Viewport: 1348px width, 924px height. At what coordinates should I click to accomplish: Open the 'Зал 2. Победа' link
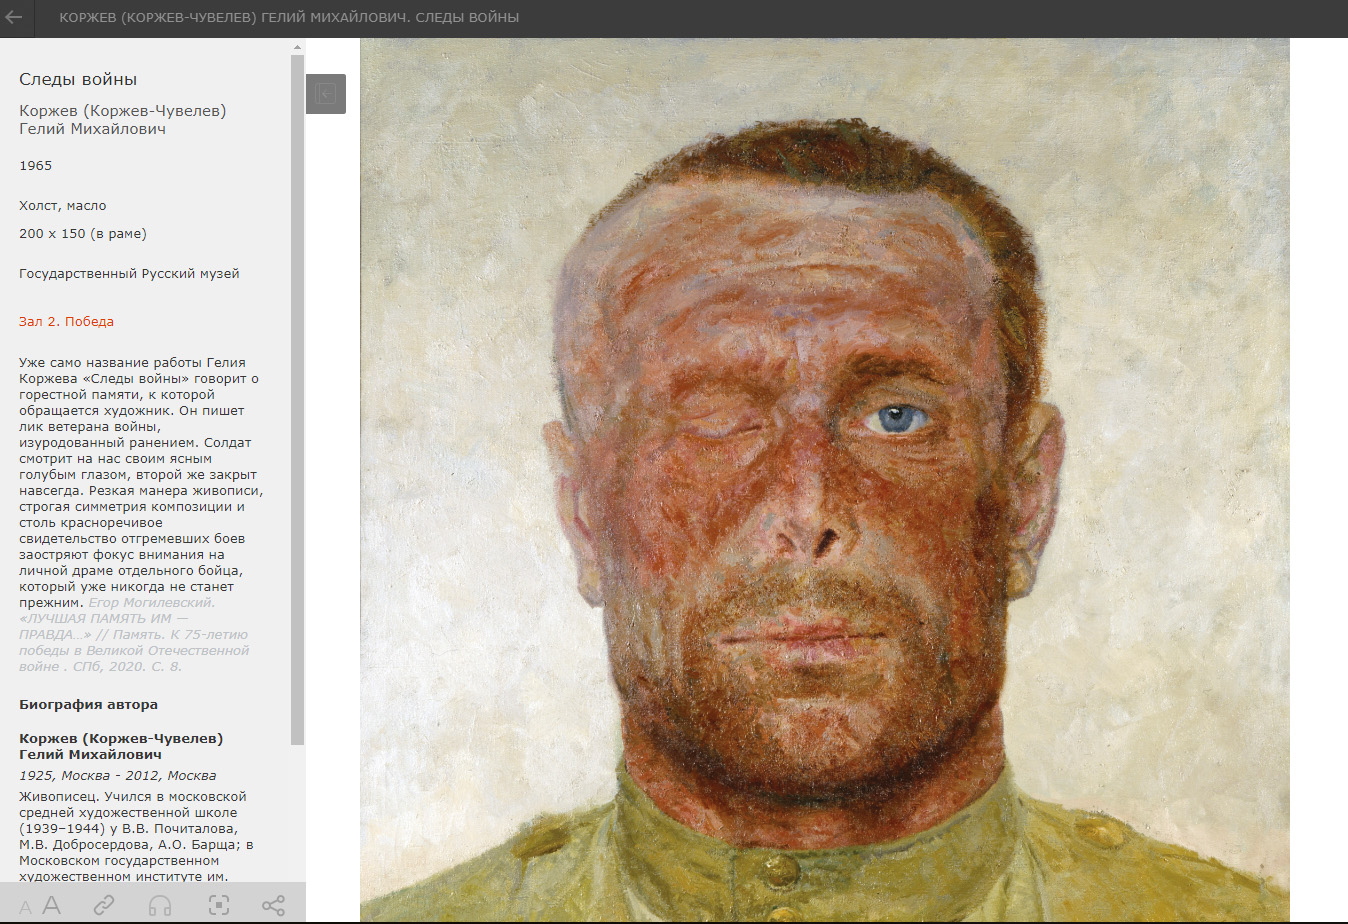(66, 322)
